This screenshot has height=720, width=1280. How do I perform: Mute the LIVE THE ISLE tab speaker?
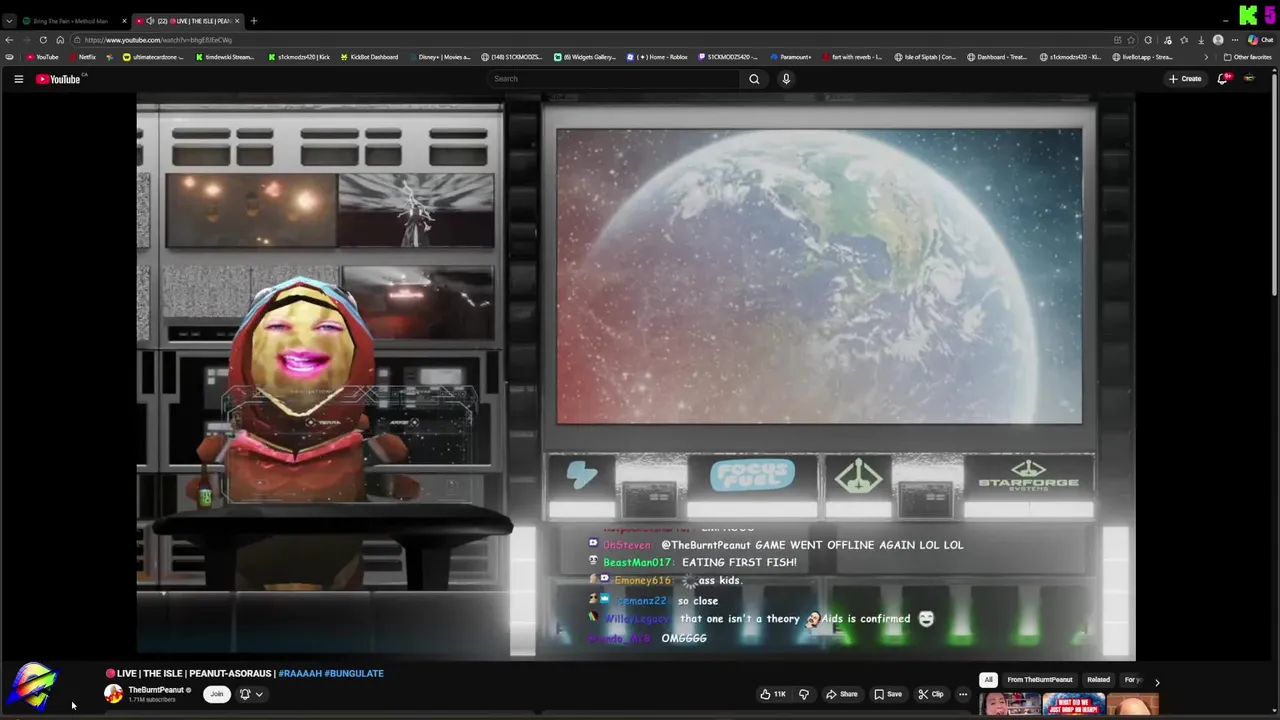coord(150,21)
